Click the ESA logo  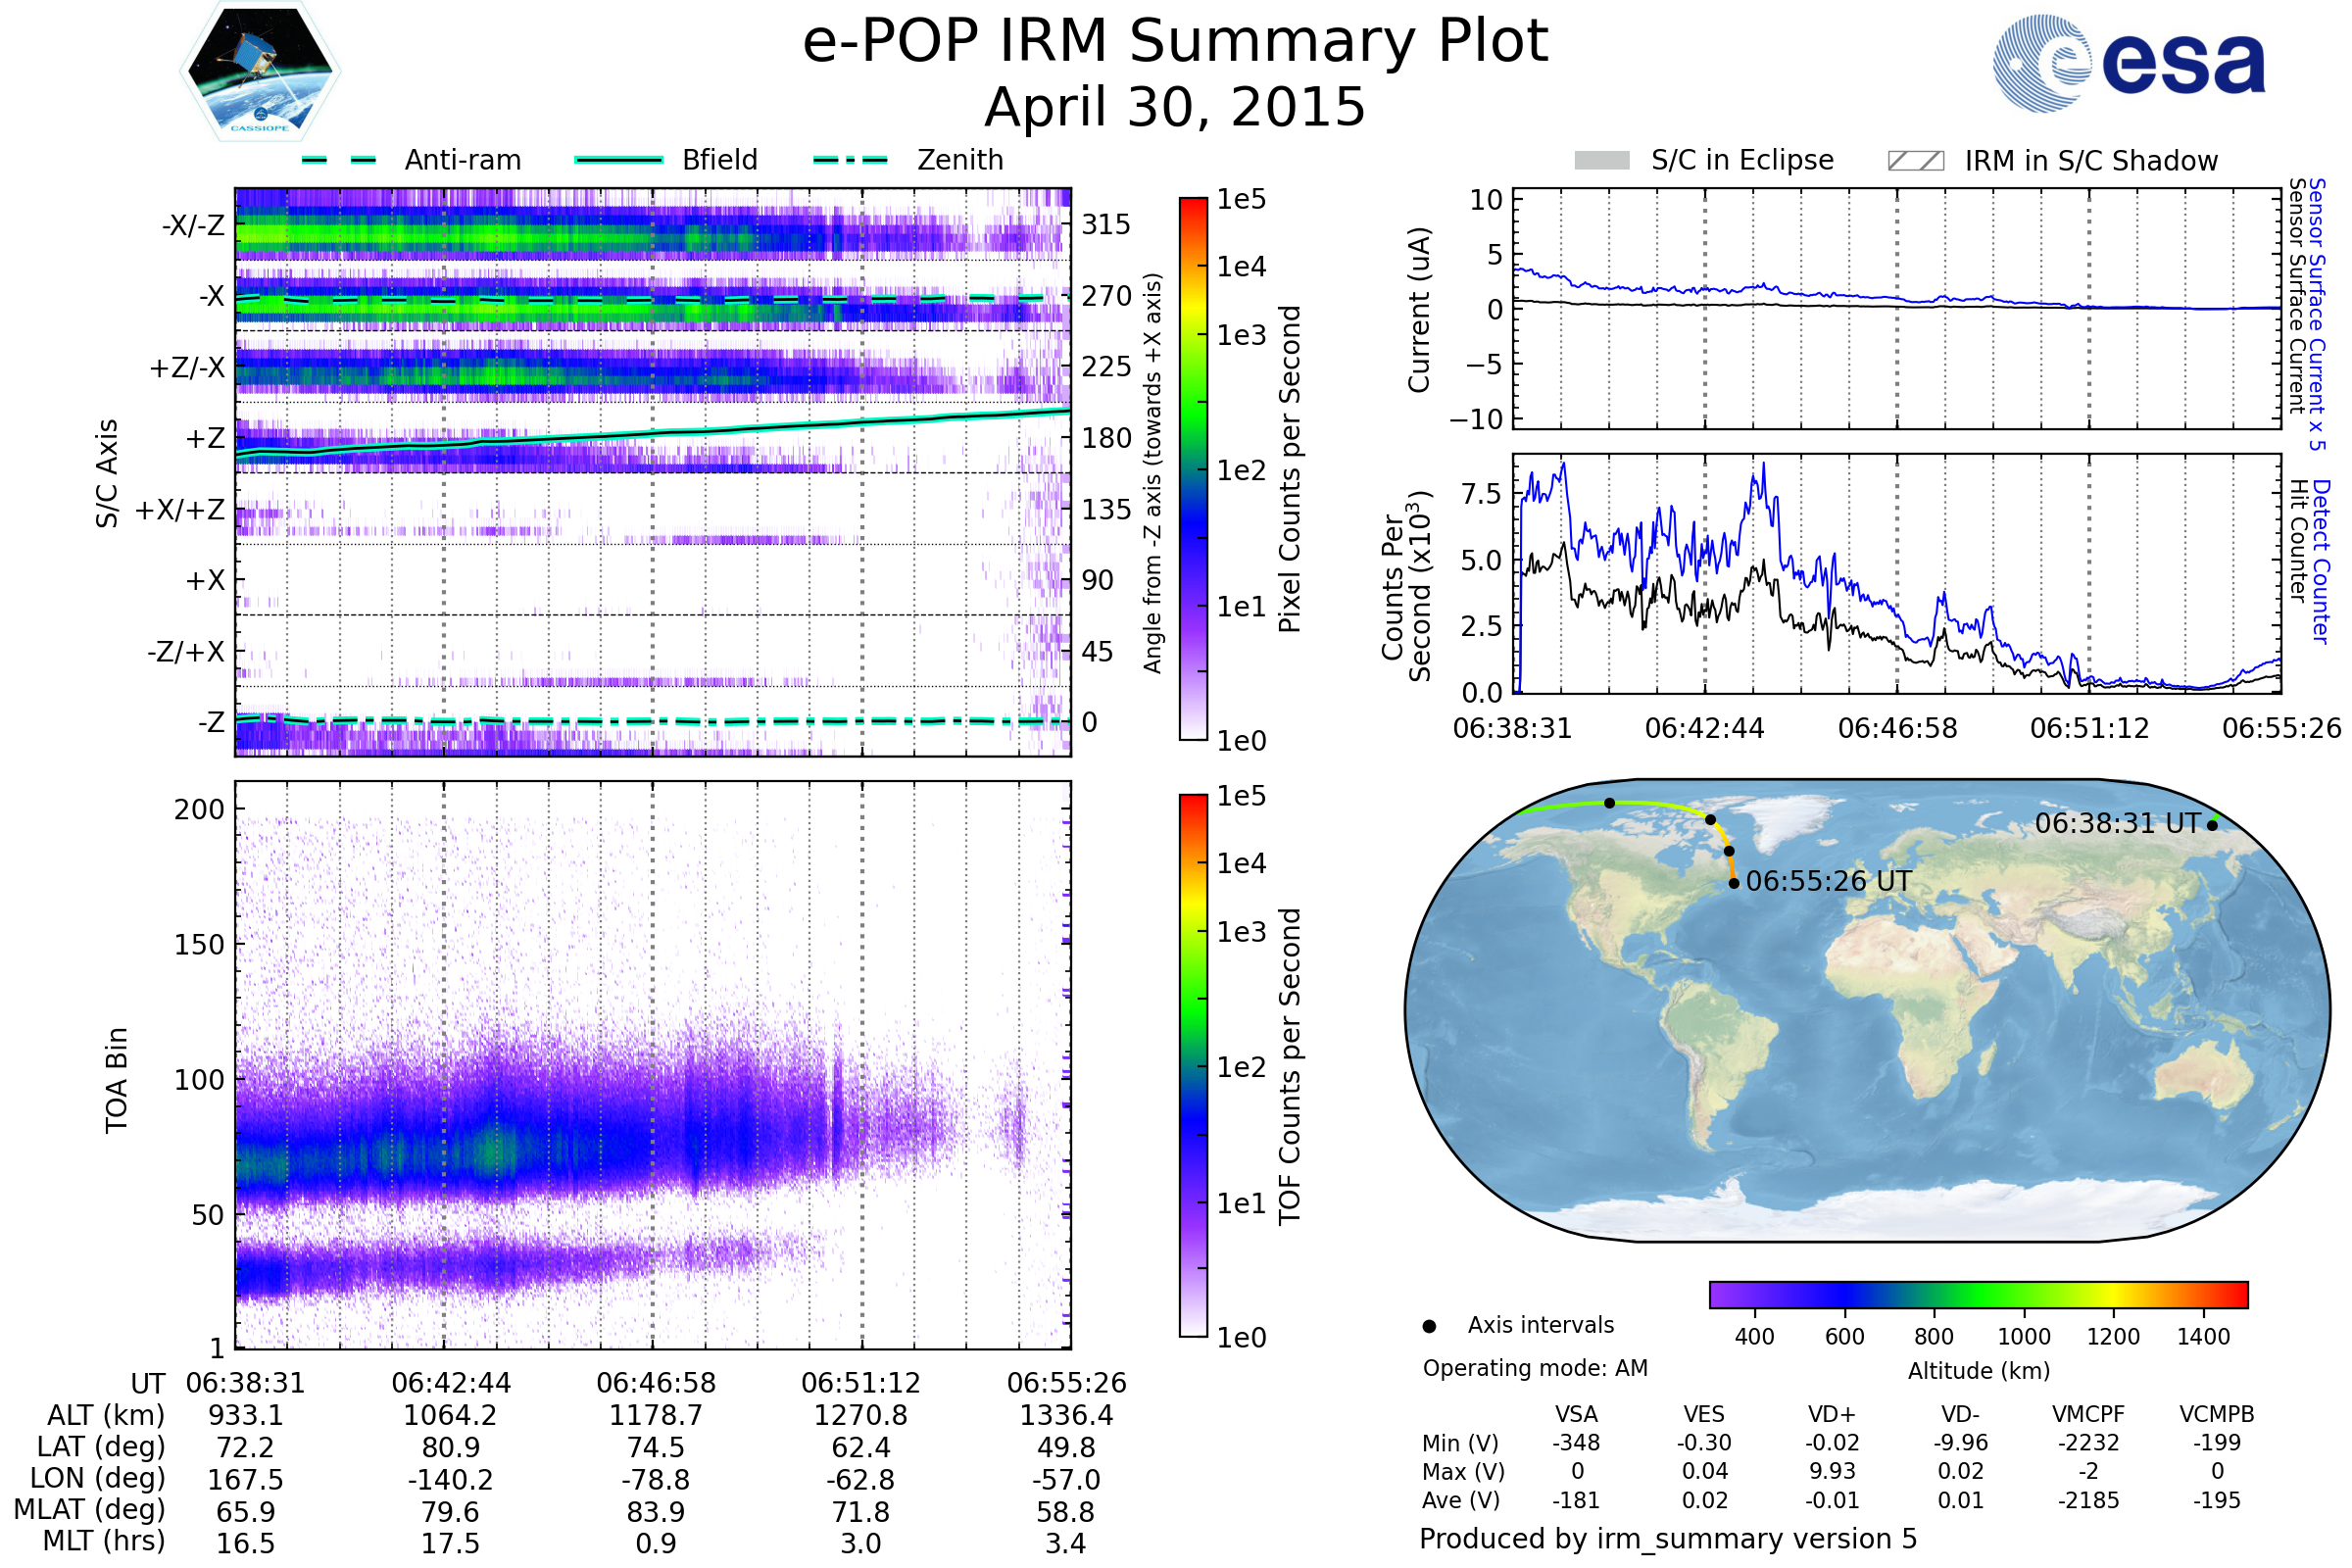pyautogui.click(x=2128, y=63)
